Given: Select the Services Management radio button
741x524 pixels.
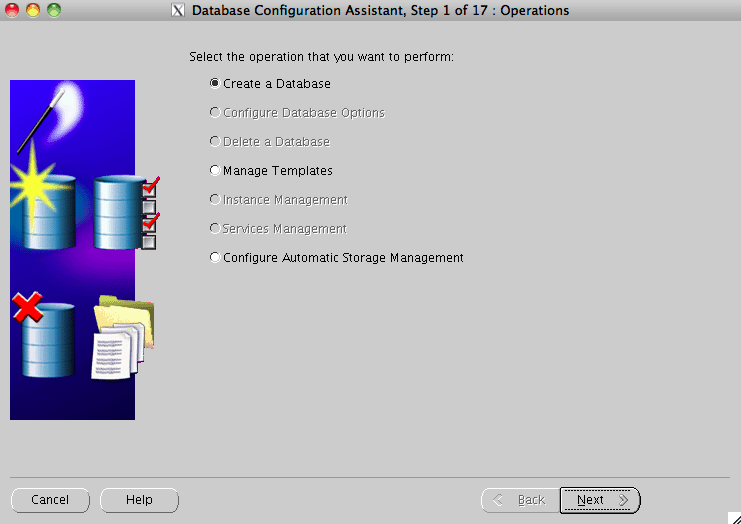Looking at the screenshot, I should 214,229.
